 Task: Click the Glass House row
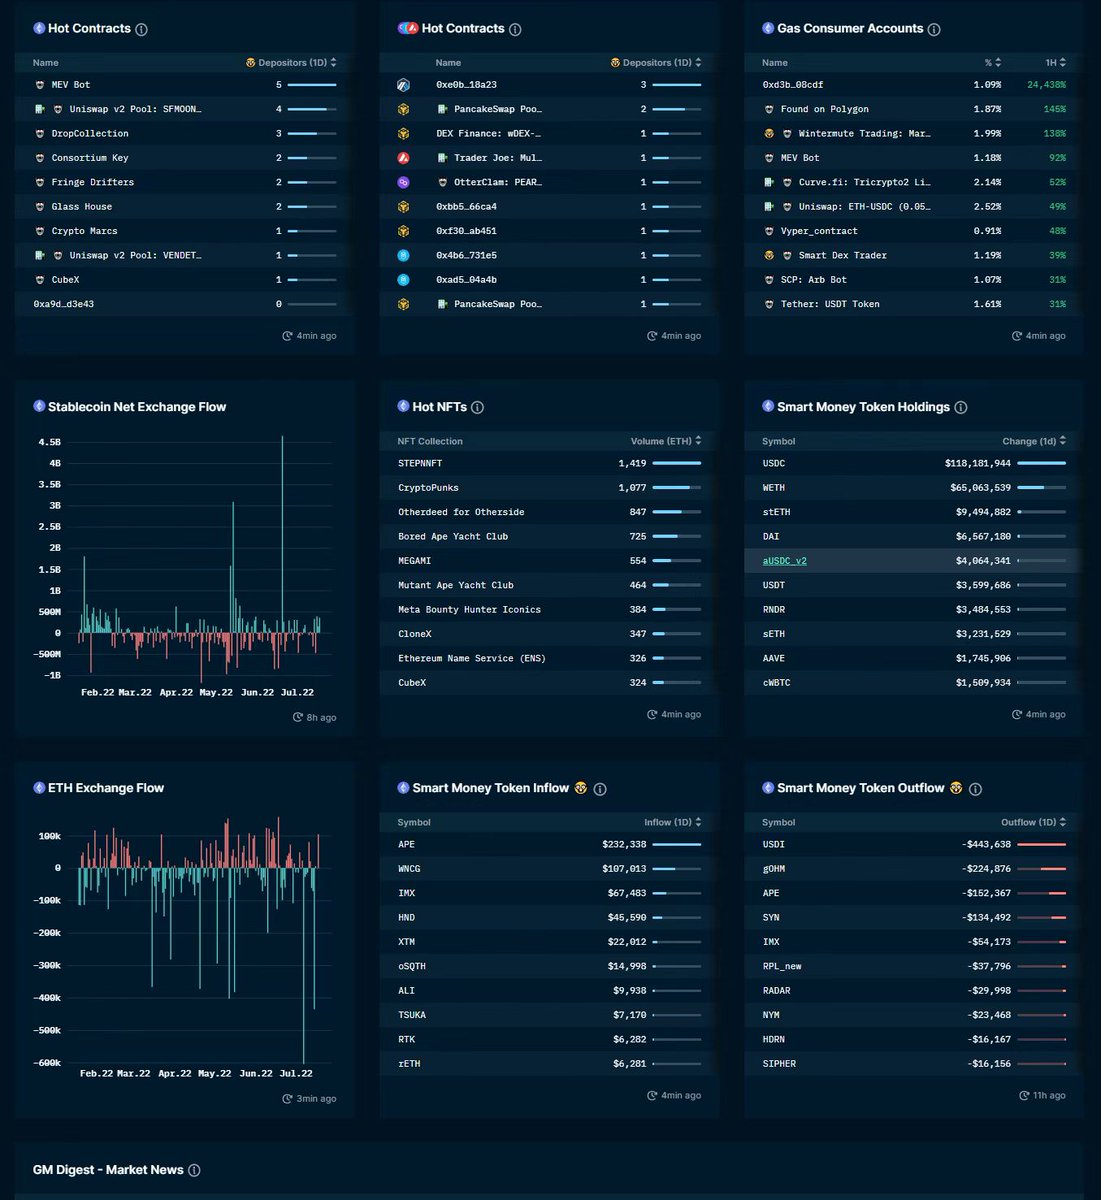[186, 207]
